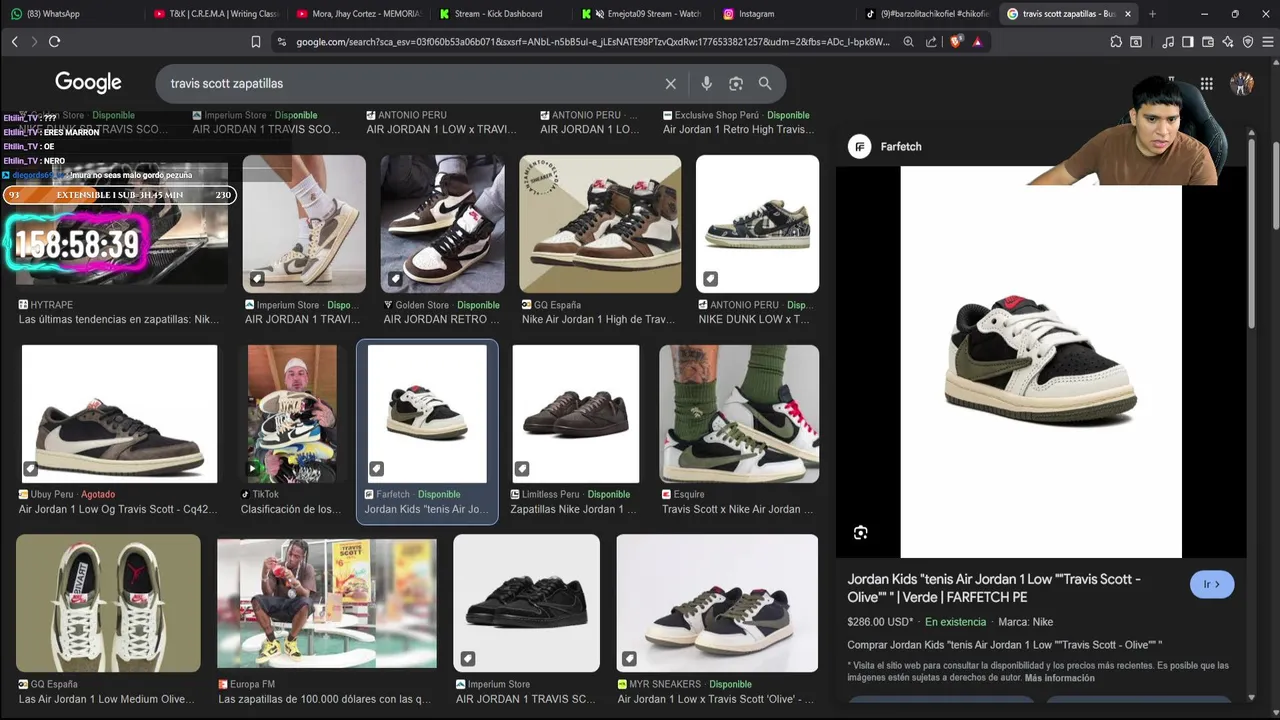Reload the page with the refresh icon
The image size is (1280, 720).
(x=54, y=42)
